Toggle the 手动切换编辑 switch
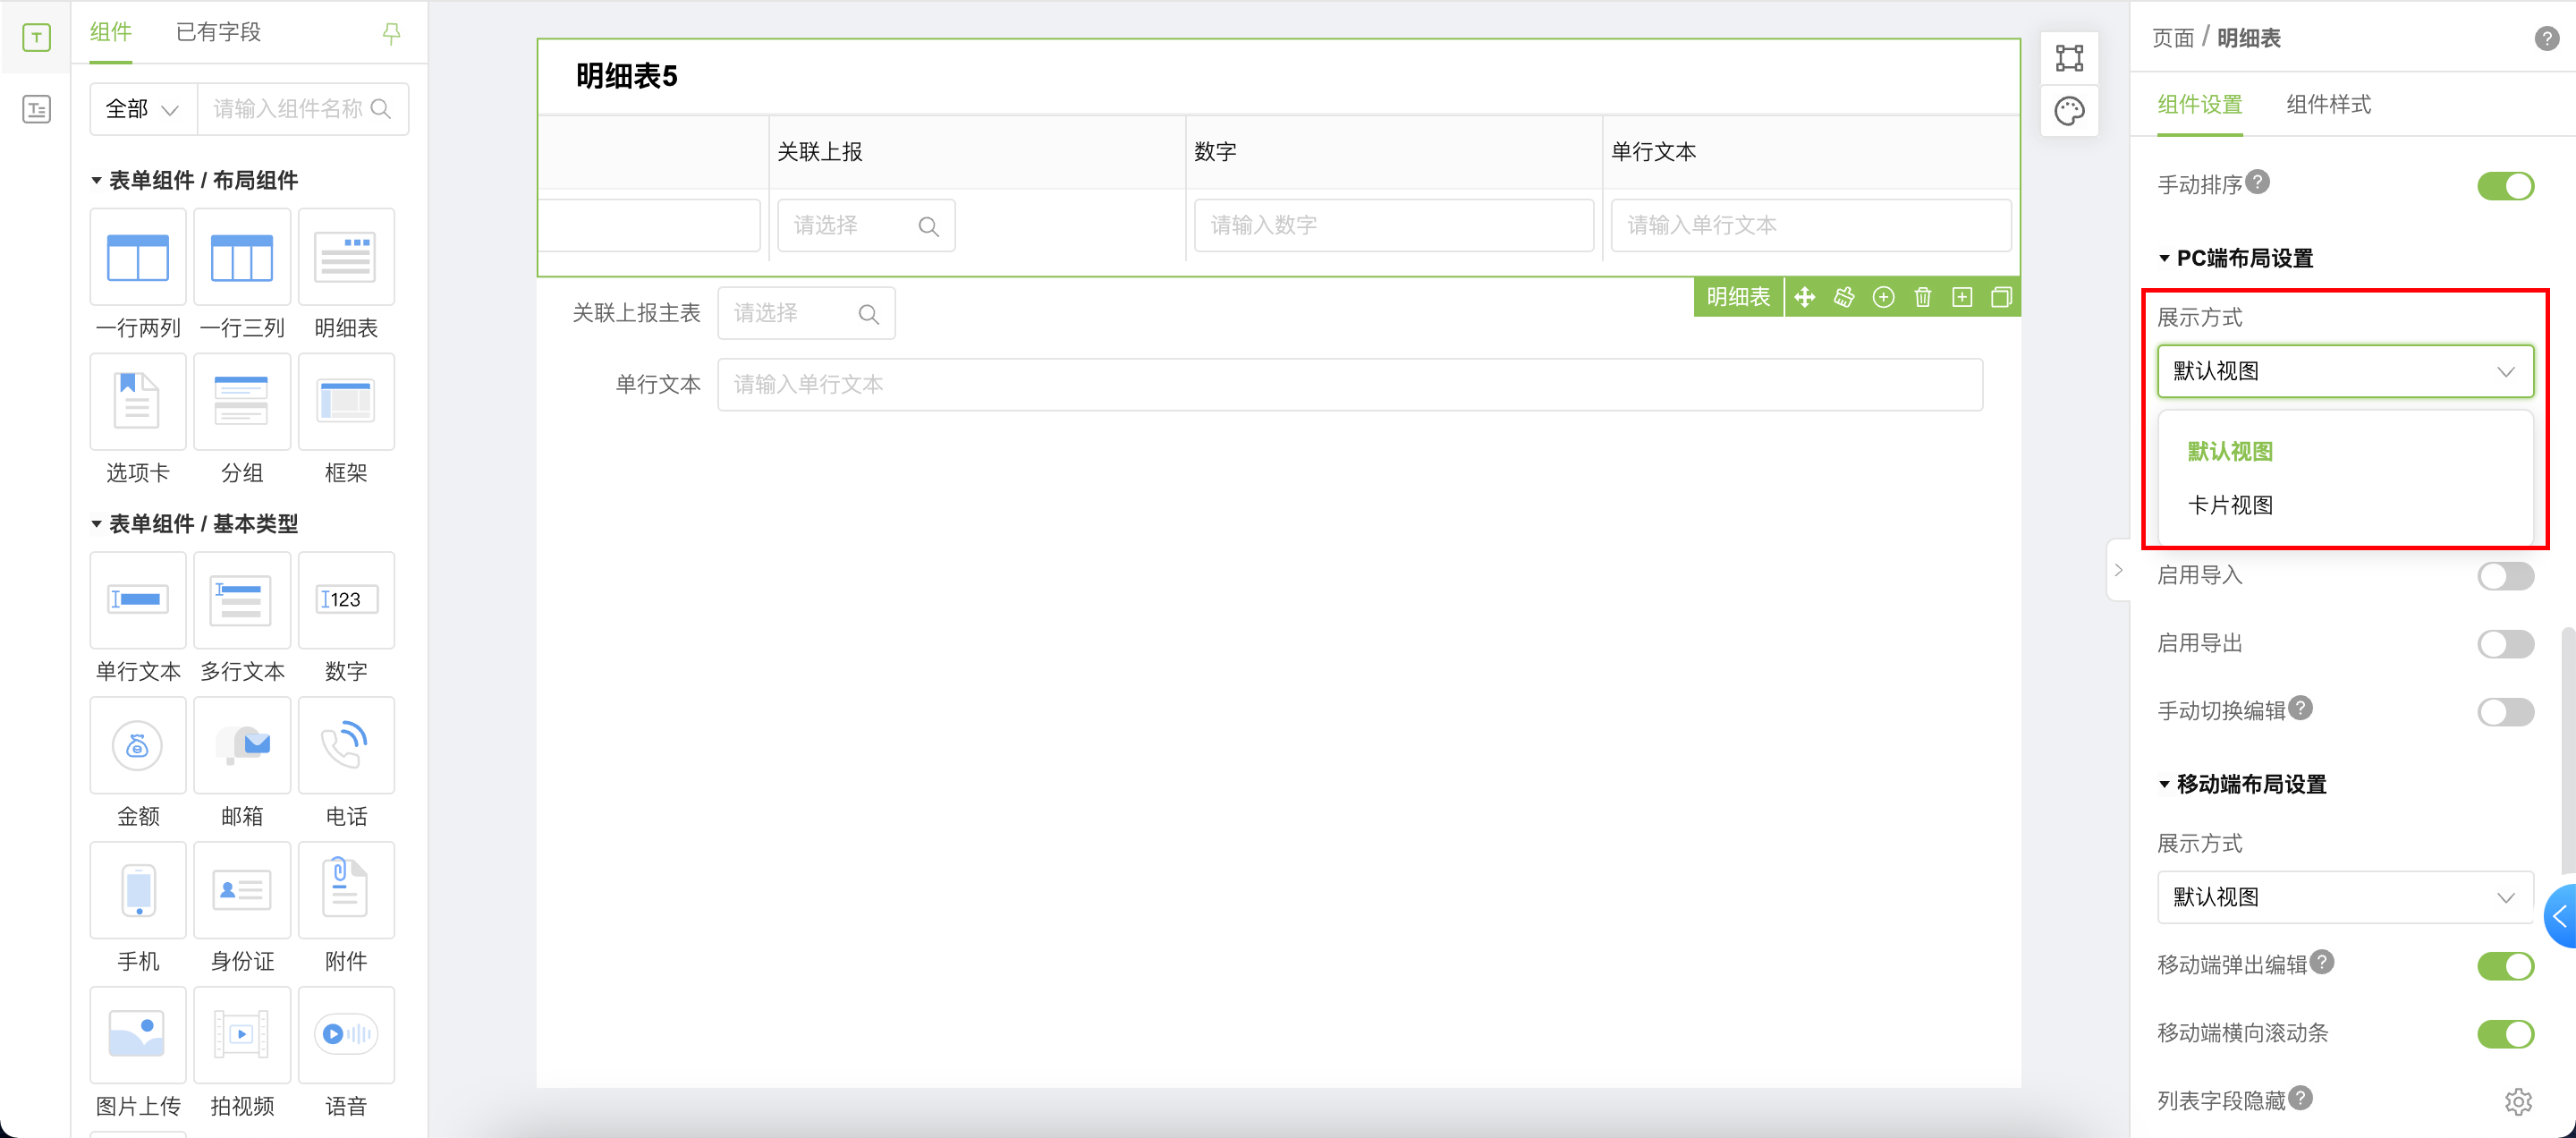The width and height of the screenshot is (2576, 1138). (2505, 712)
